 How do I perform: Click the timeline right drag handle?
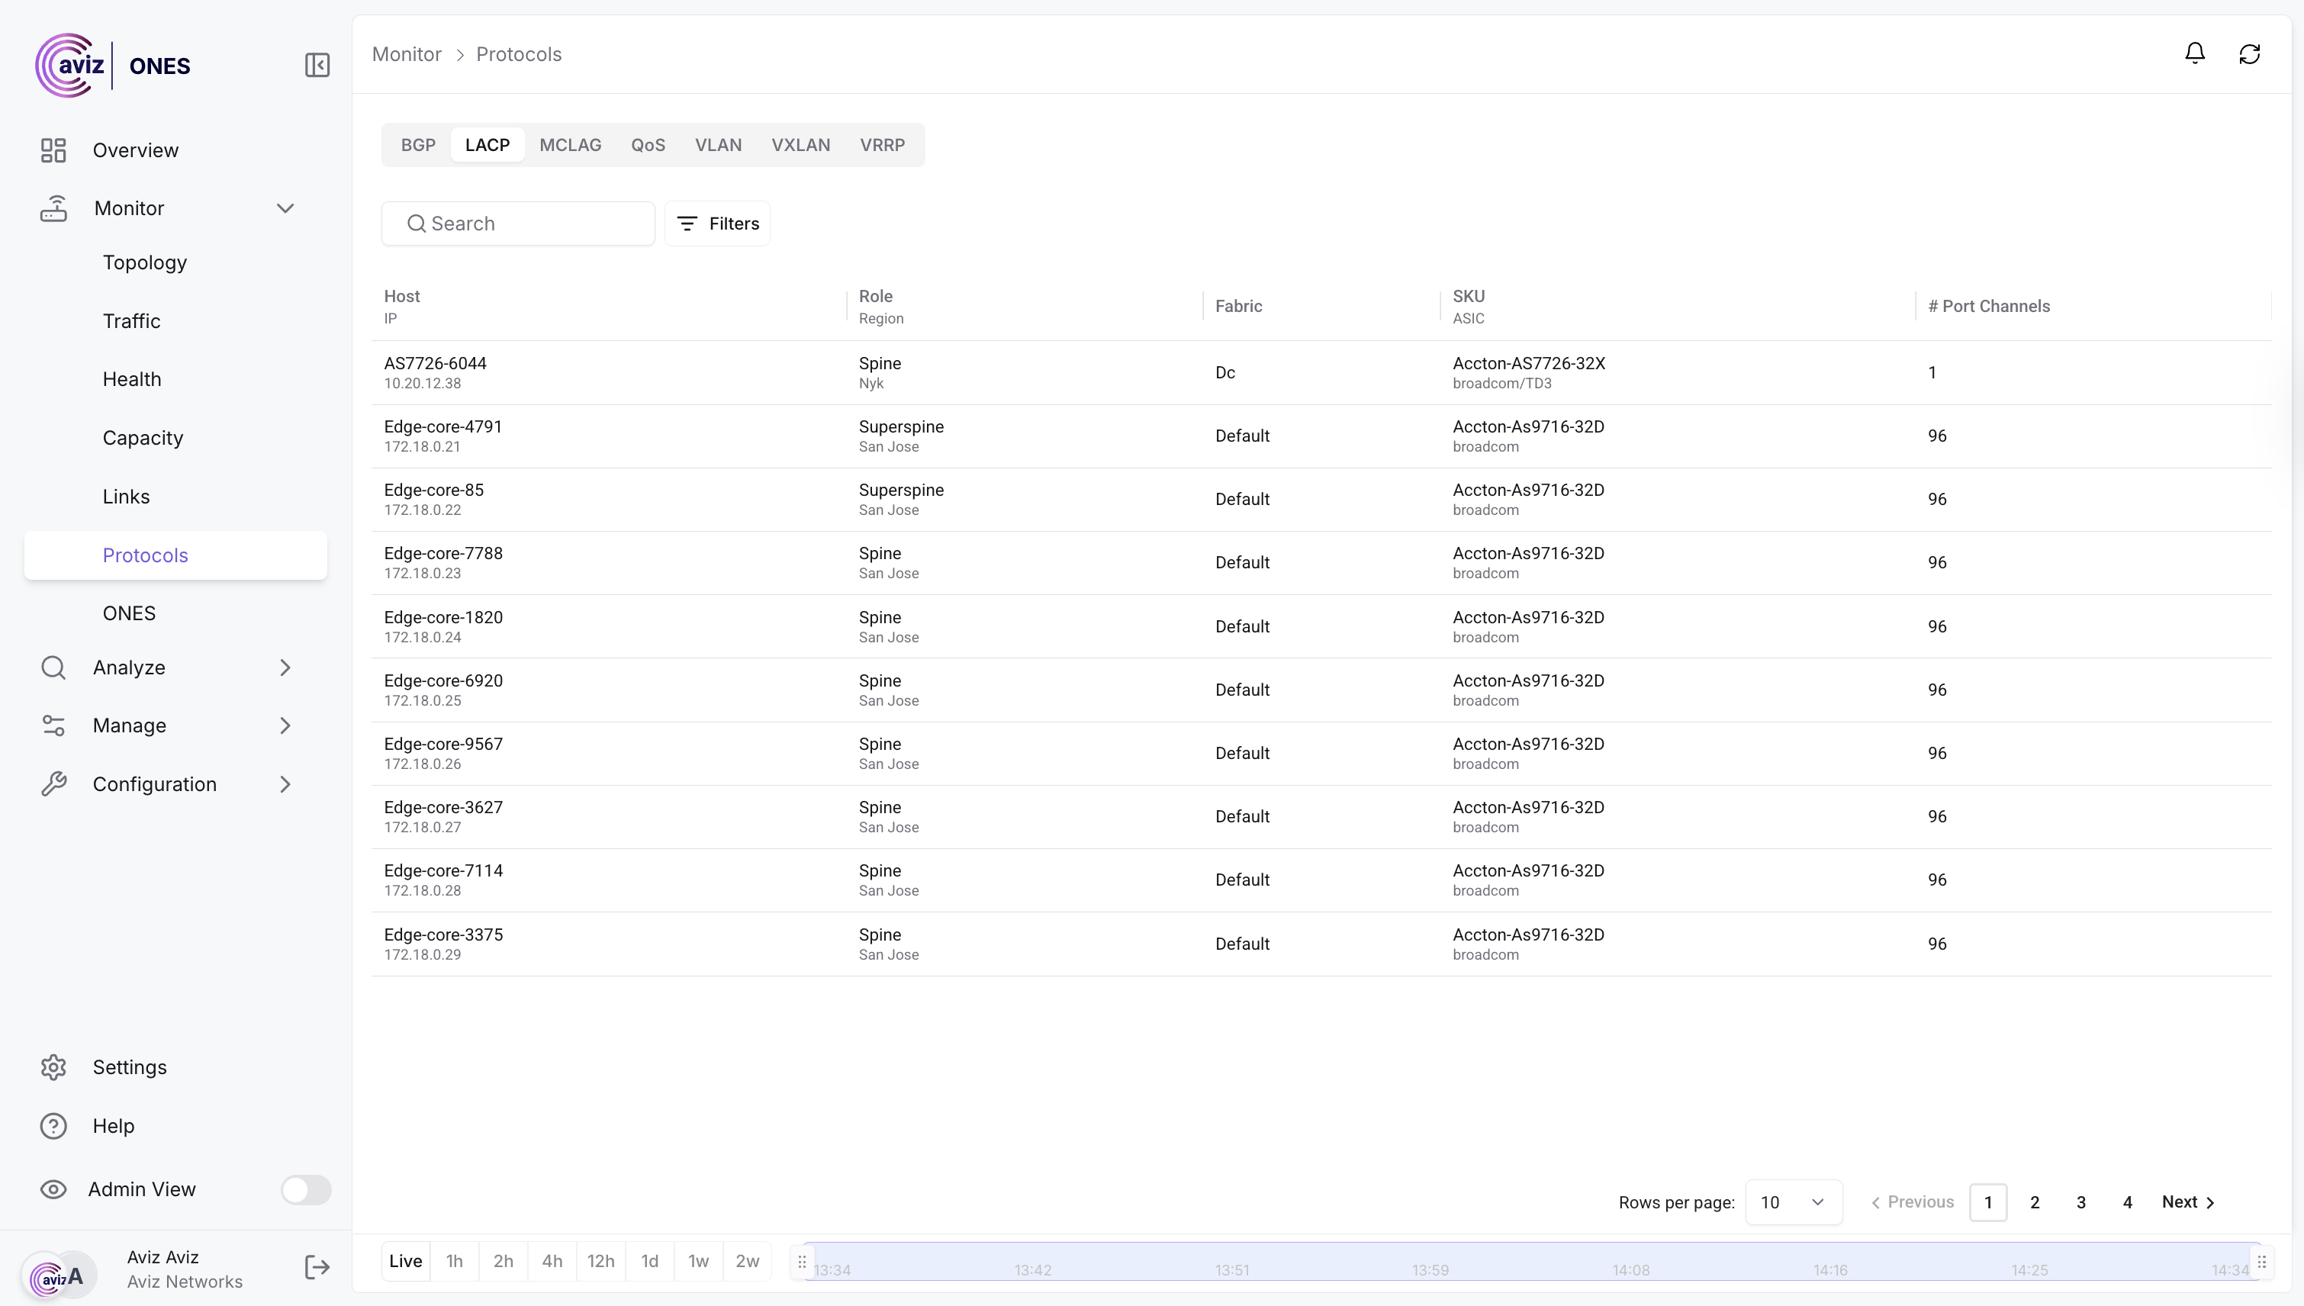point(2261,1262)
